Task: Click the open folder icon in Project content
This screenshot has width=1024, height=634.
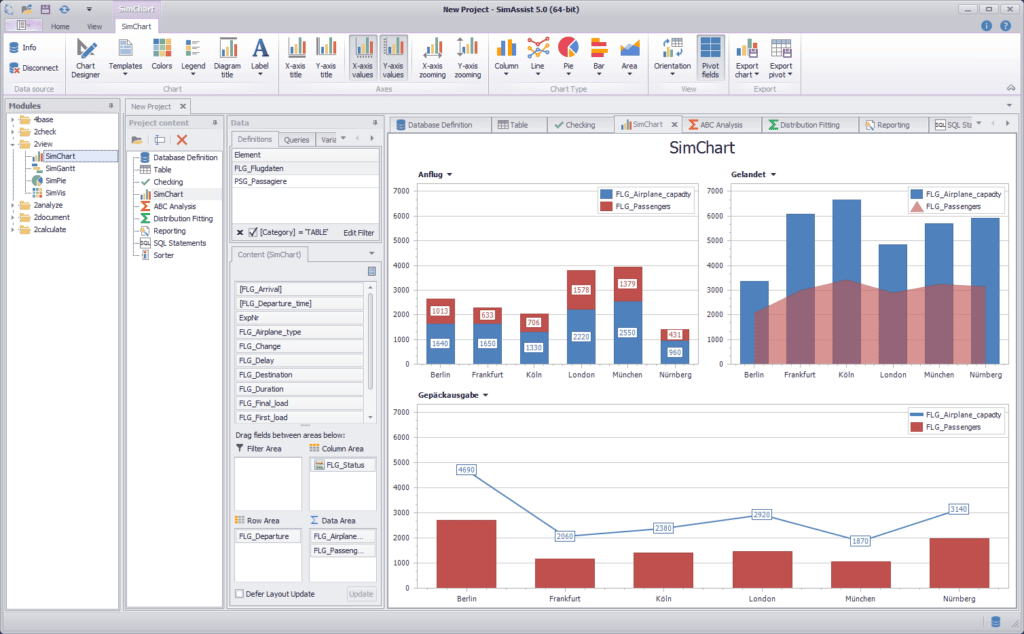Action: click(x=136, y=140)
